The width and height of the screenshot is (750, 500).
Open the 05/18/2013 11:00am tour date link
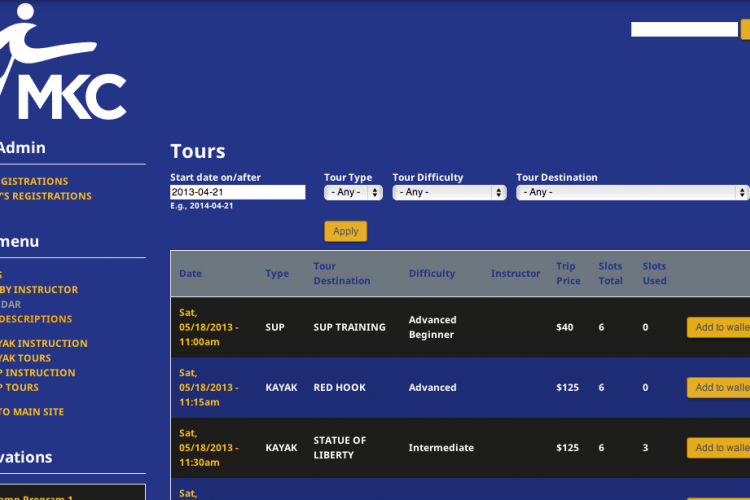(x=208, y=327)
